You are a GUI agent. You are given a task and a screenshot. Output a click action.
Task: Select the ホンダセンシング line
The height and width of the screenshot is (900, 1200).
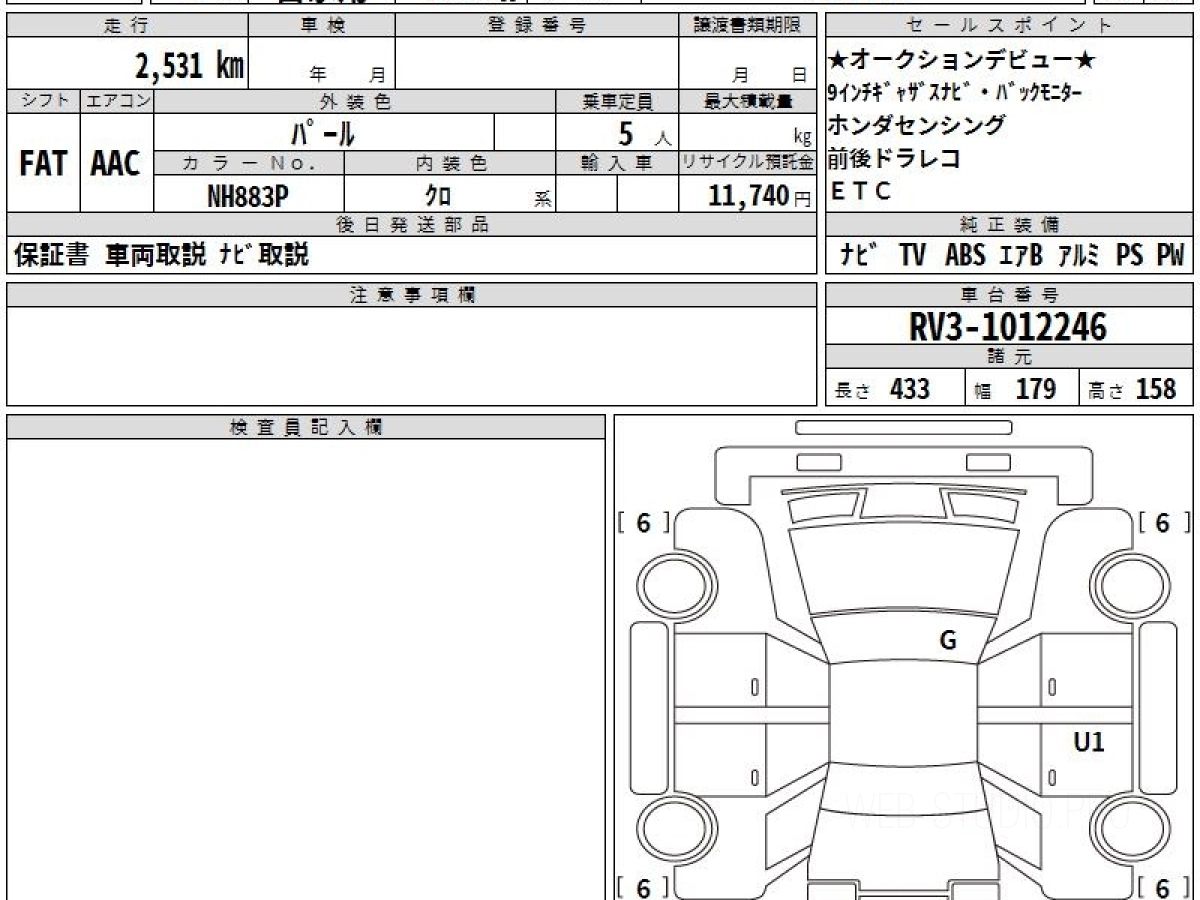pos(918,125)
